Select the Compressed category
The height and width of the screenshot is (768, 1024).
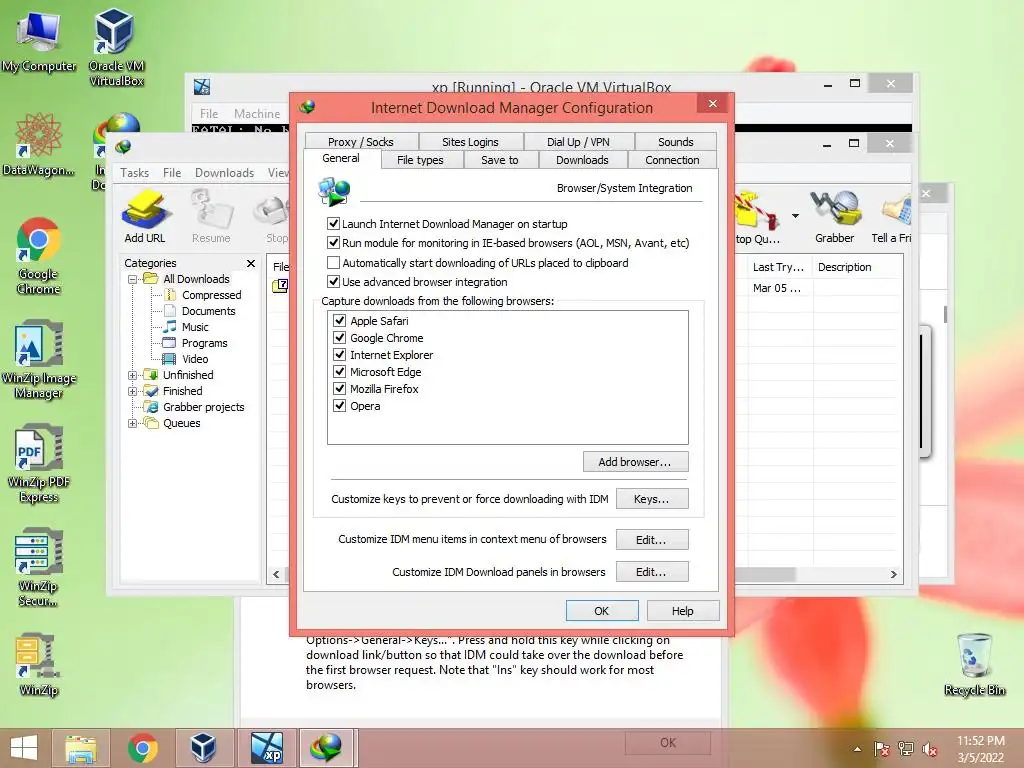click(x=212, y=295)
